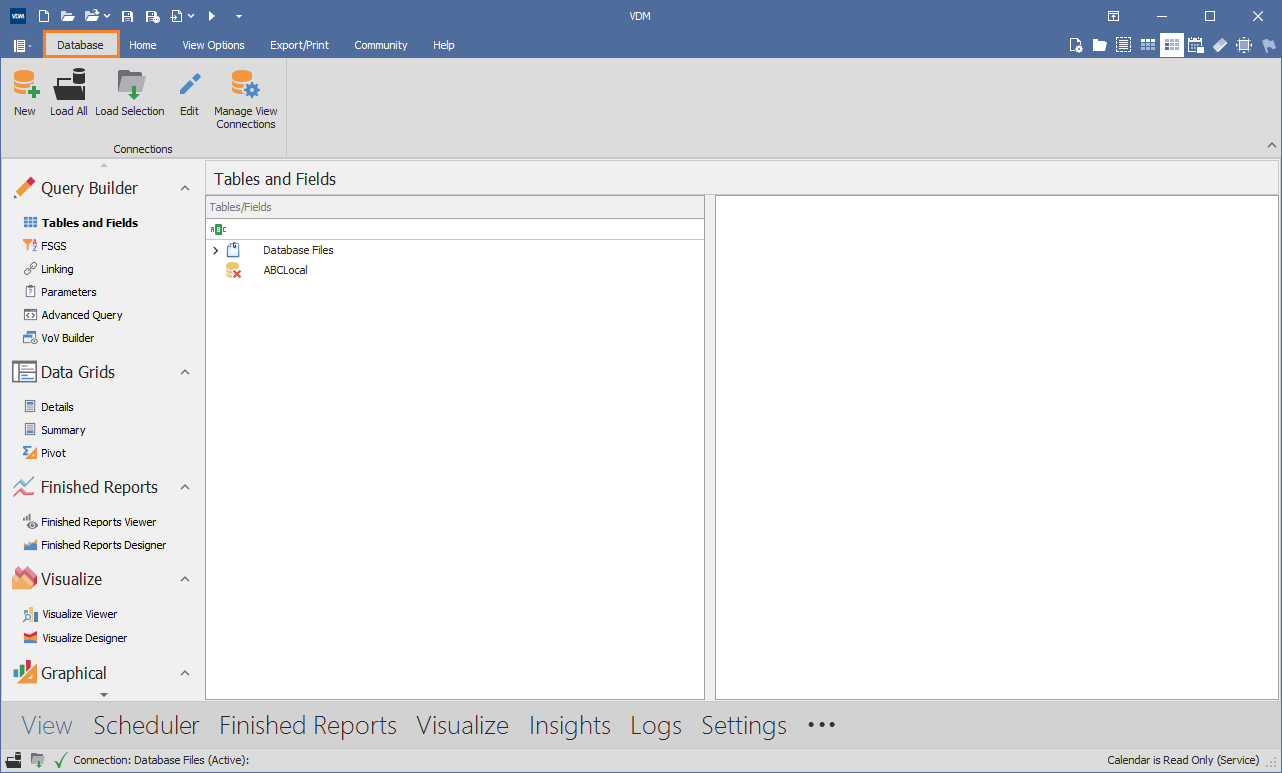Click the single floppy disk save icon
Viewport: 1282px width, 773px height.
pos(127,16)
